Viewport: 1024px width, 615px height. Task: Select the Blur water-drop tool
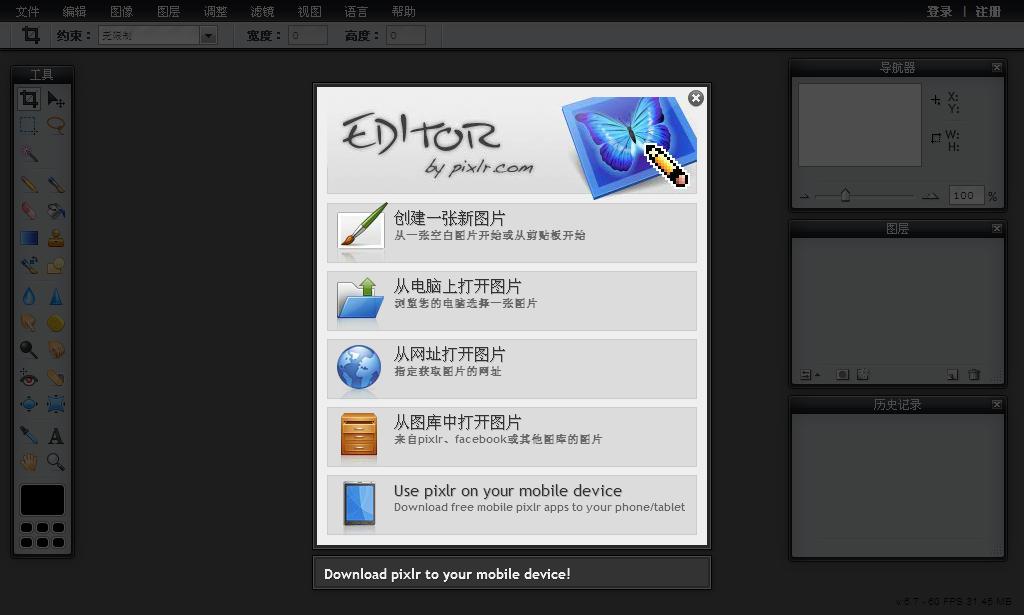(x=29, y=296)
